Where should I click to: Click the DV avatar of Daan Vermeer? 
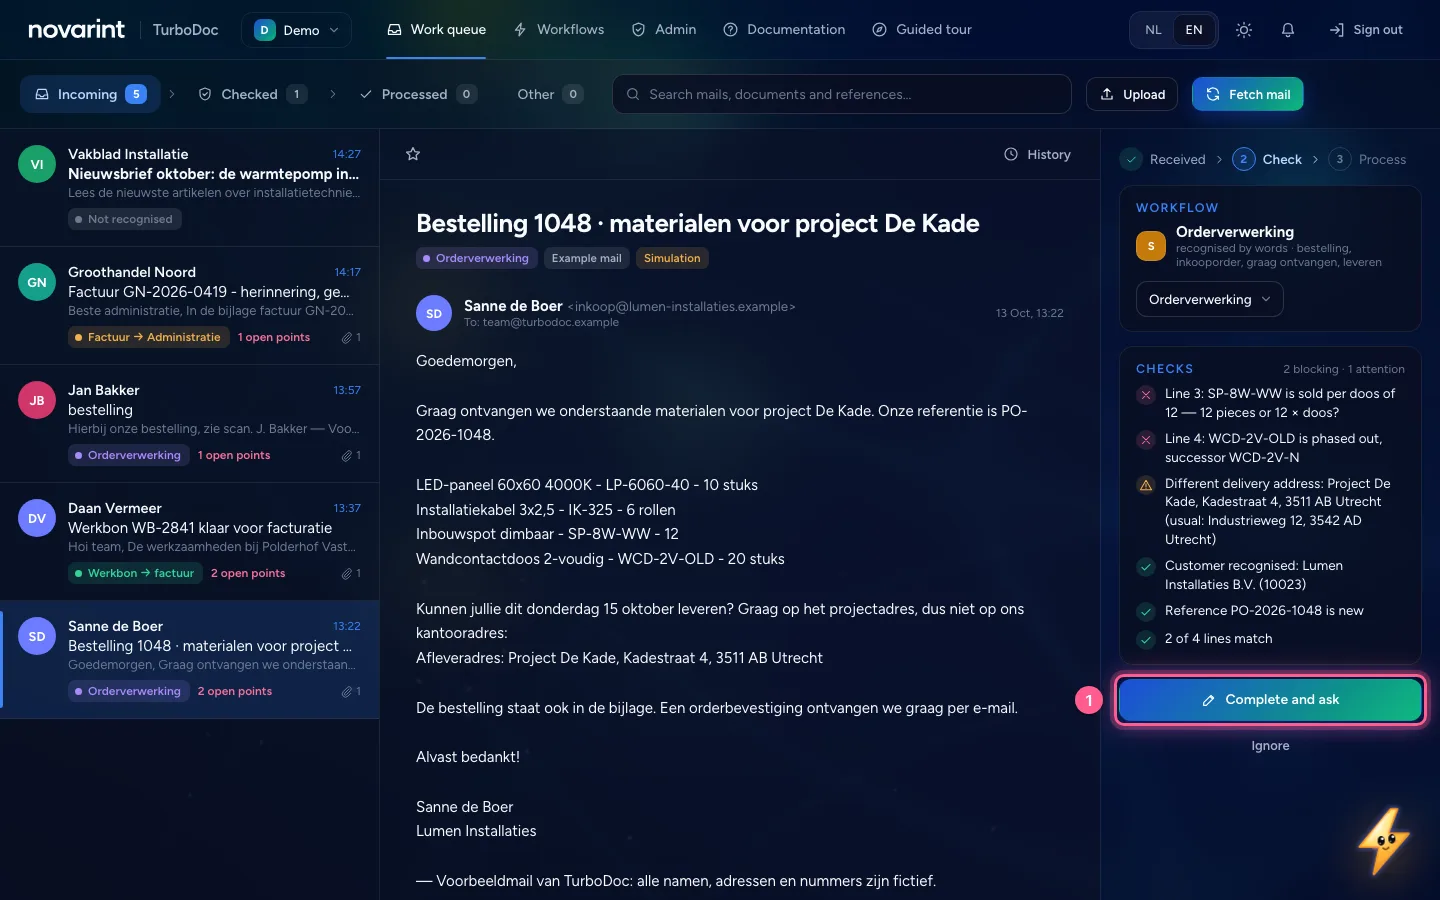[37, 519]
